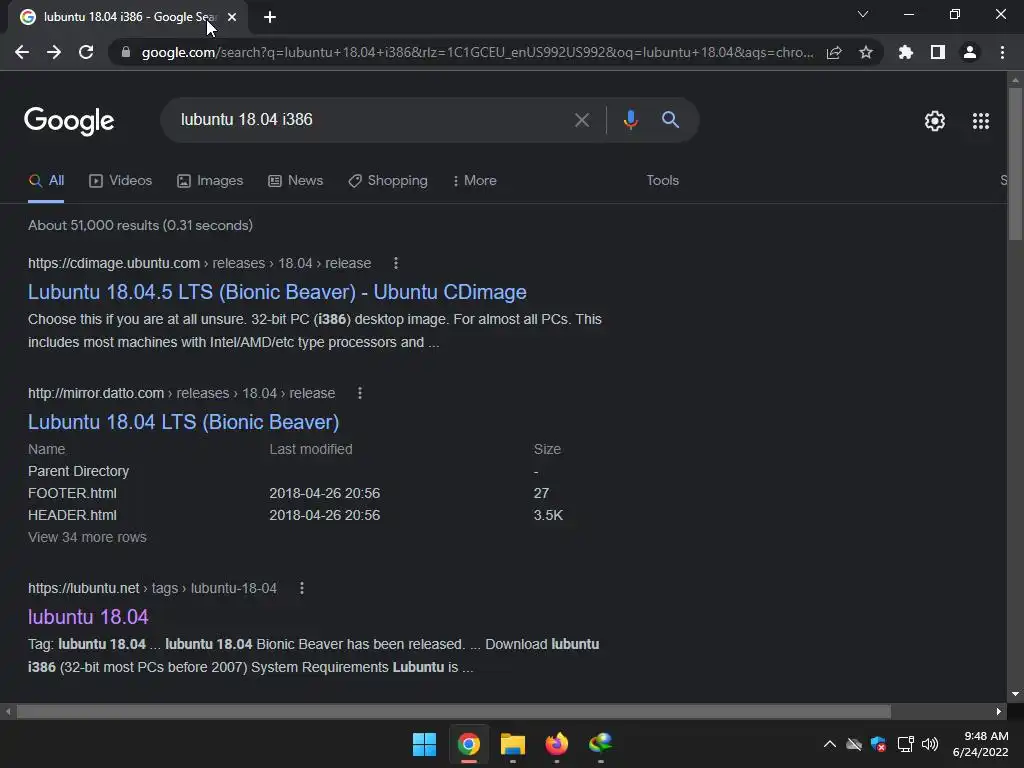Click About 51,000 results text
Screen dimensions: 1024x768
tap(140, 225)
